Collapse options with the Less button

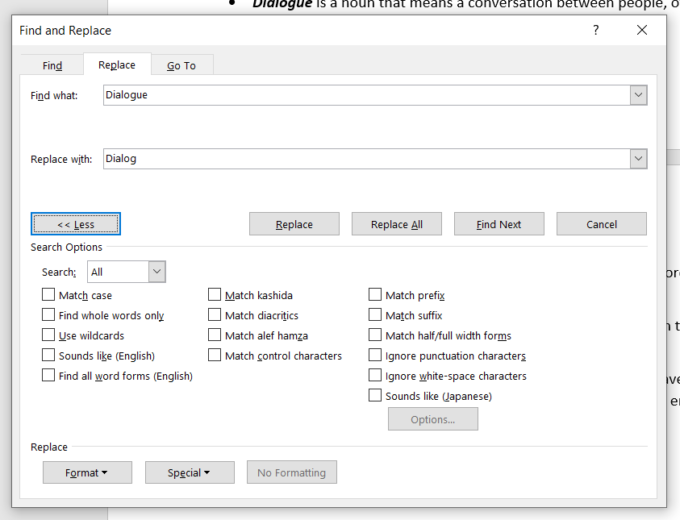pos(76,224)
